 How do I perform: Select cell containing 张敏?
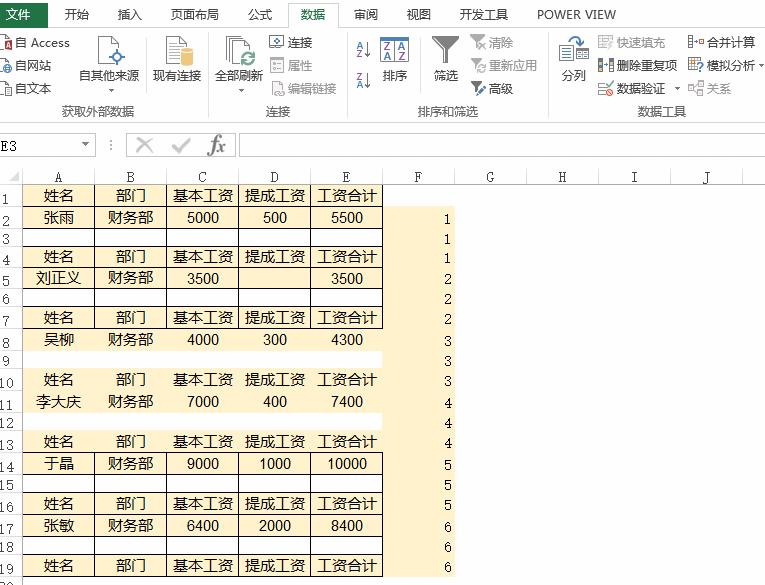click(x=58, y=525)
